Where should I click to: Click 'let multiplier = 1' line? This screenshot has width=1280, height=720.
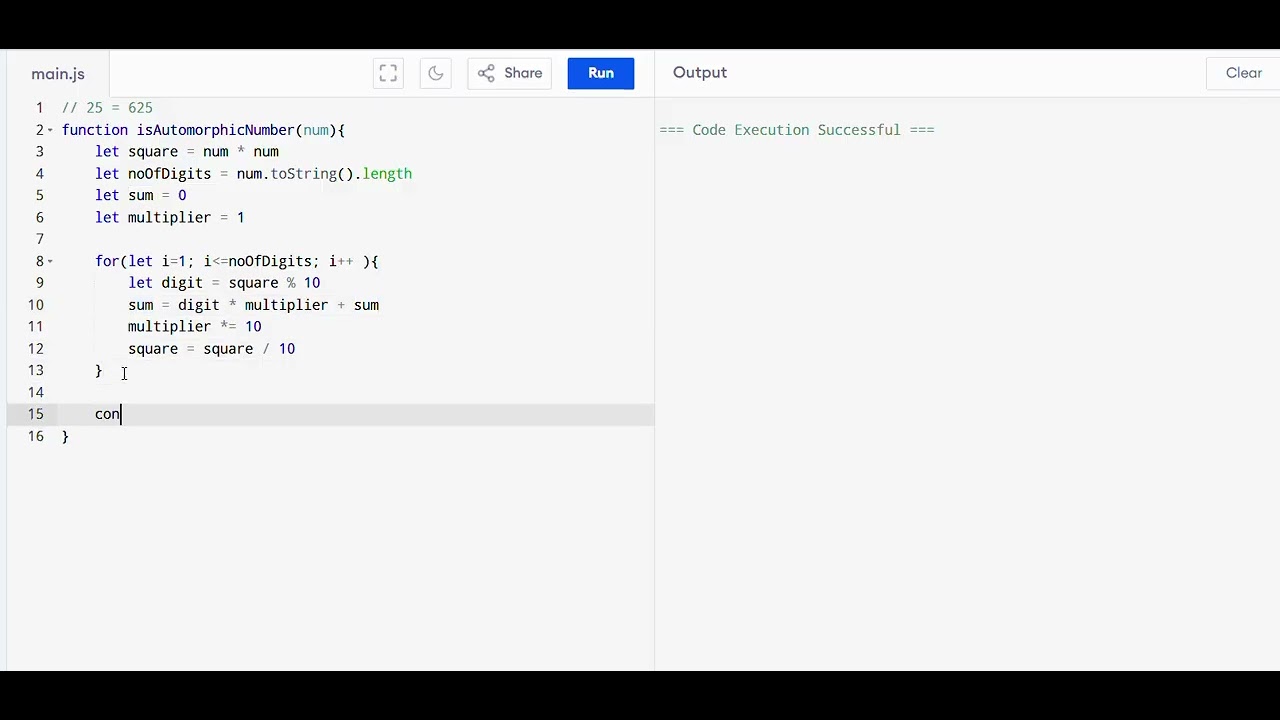(x=170, y=218)
